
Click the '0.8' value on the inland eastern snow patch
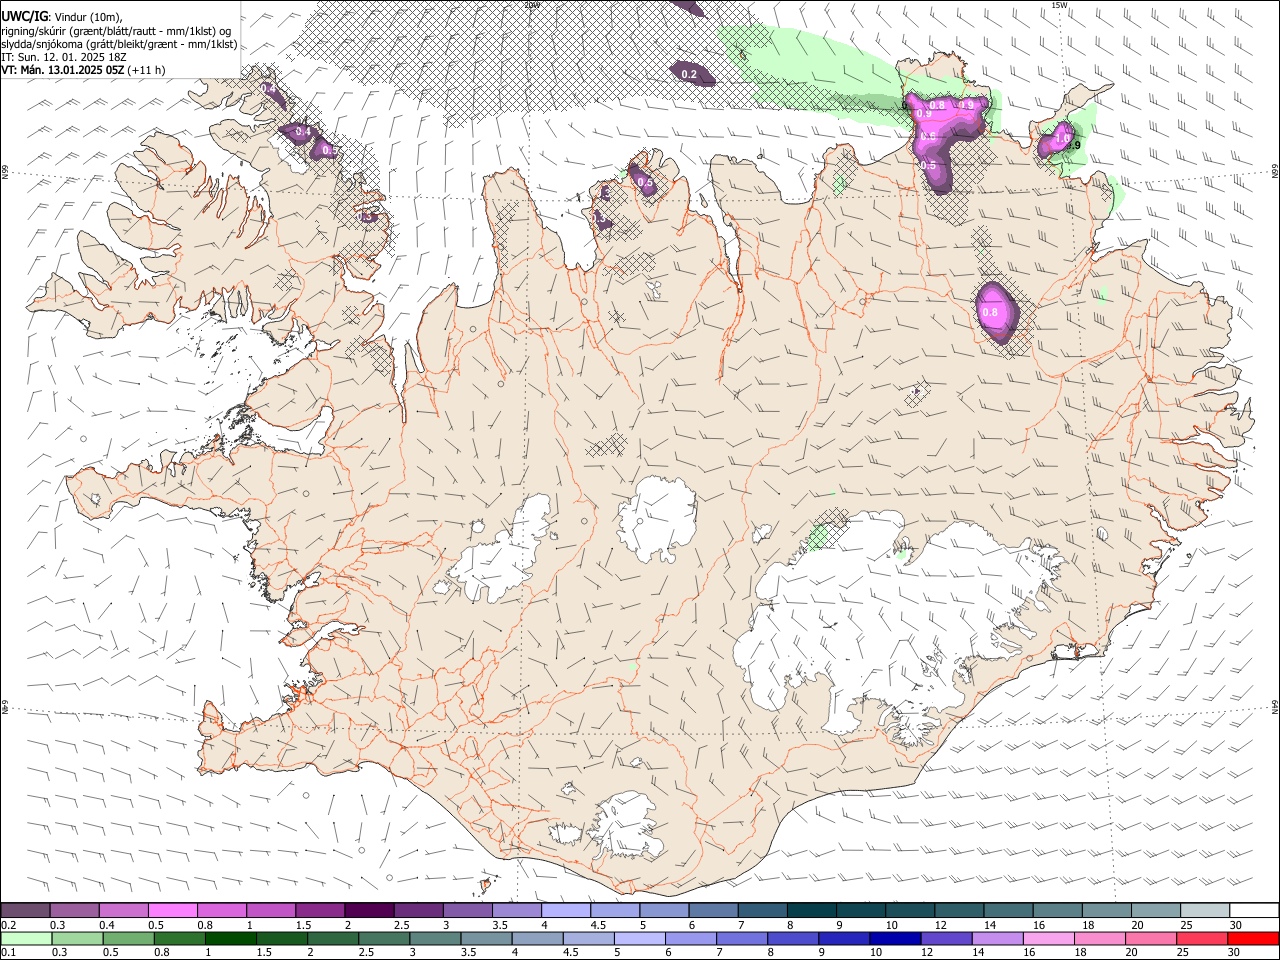click(x=990, y=312)
